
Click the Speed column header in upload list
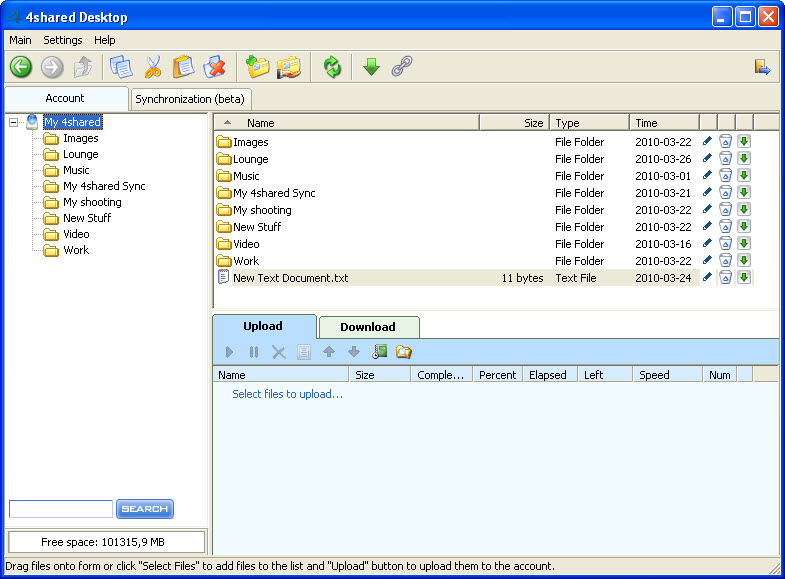[x=667, y=375]
